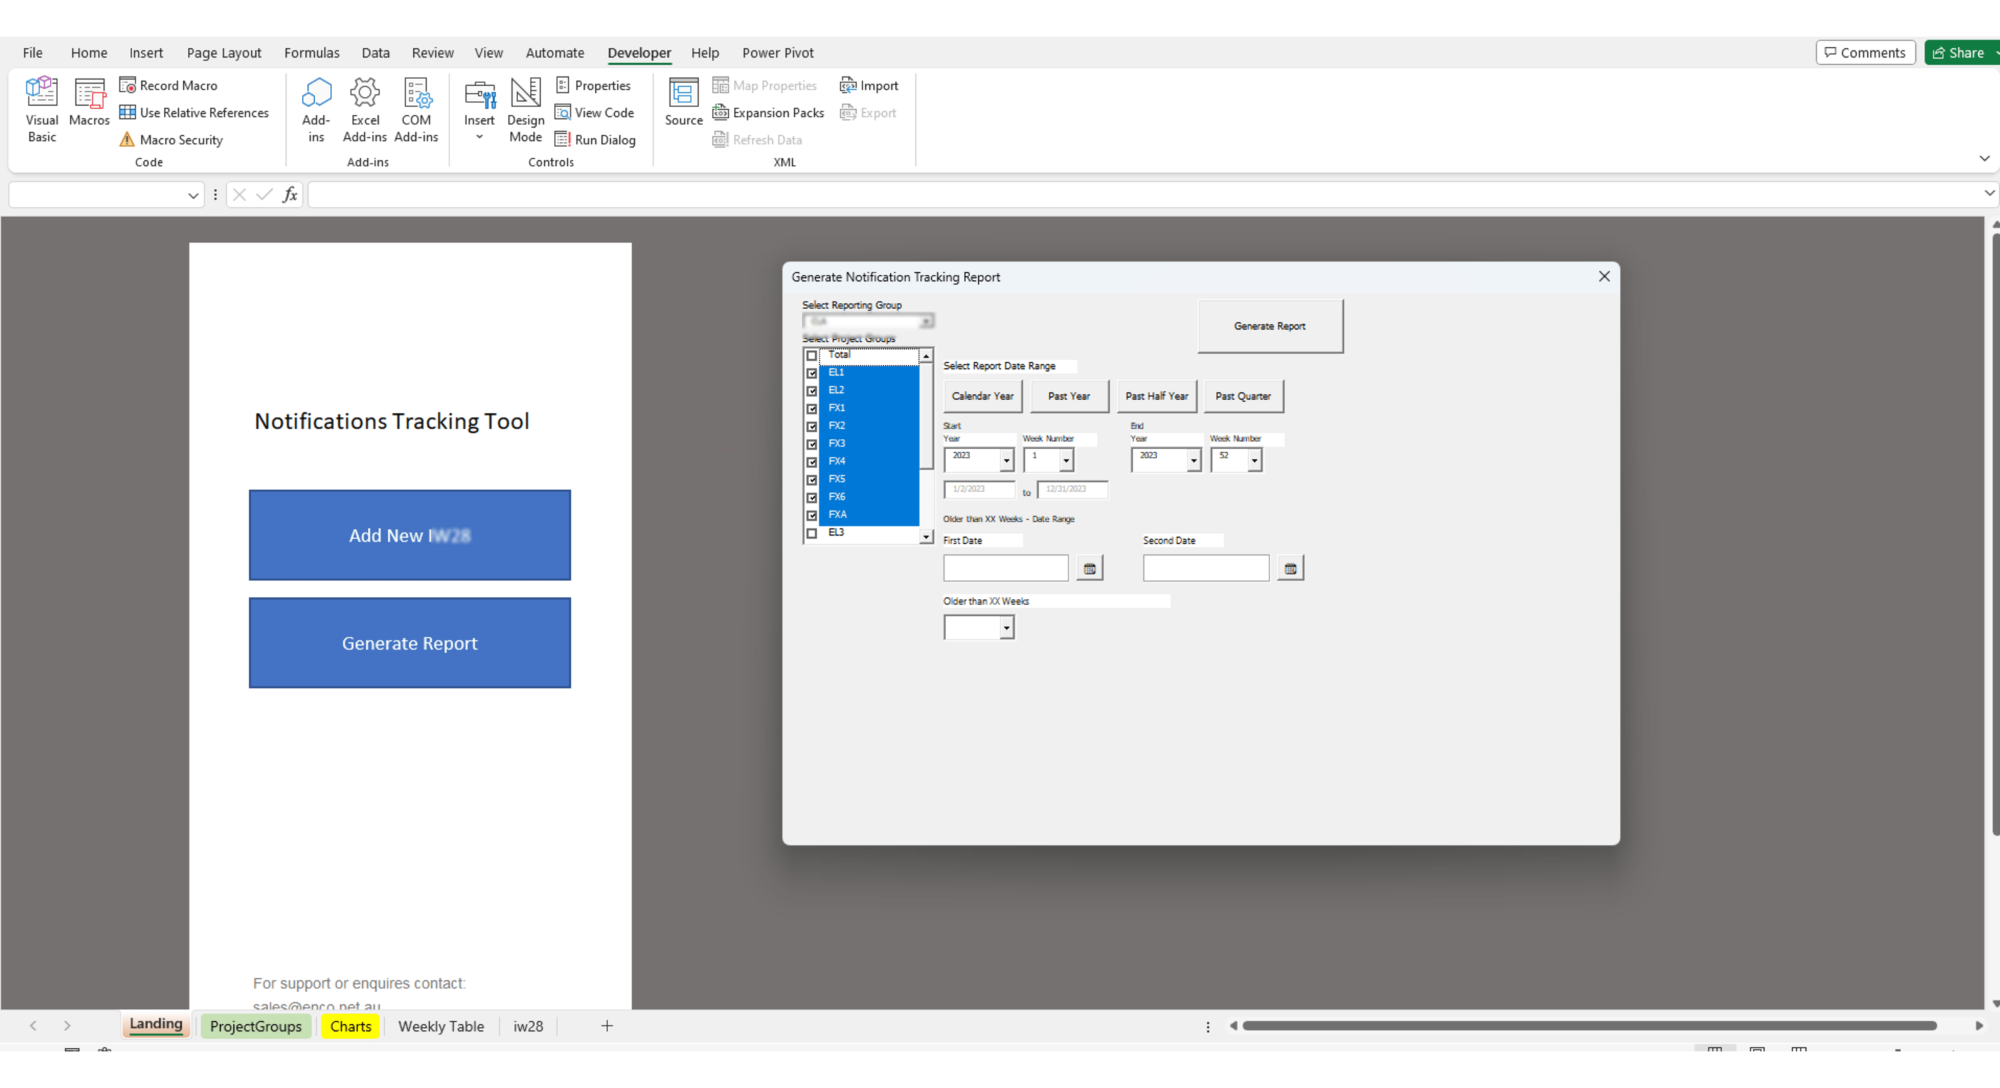2000x1088 pixels.
Task: Switch to the Charts sheet tab
Action: (351, 1026)
